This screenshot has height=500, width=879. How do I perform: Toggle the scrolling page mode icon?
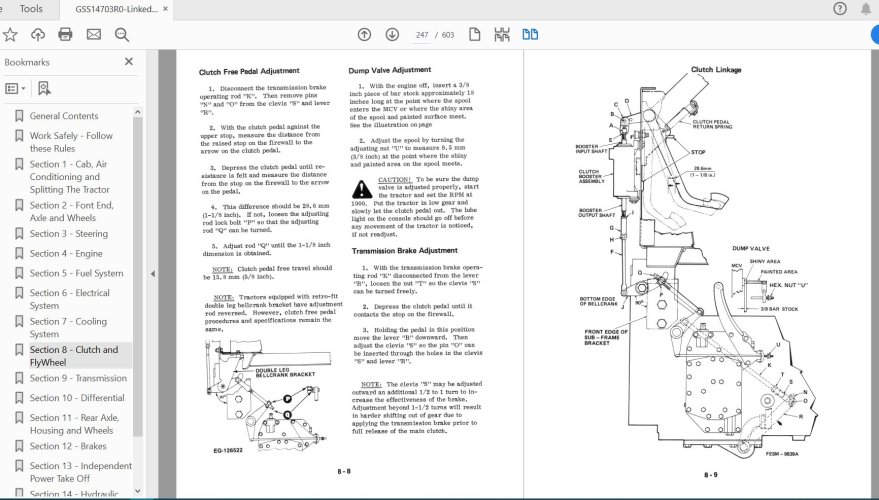click(502, 35)
